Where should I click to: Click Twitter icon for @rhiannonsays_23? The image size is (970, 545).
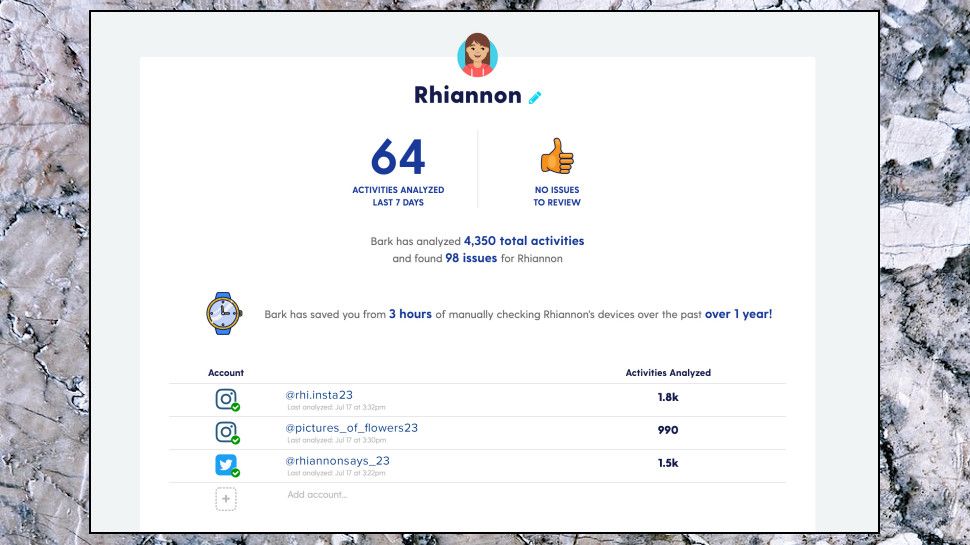coord(226,465)
